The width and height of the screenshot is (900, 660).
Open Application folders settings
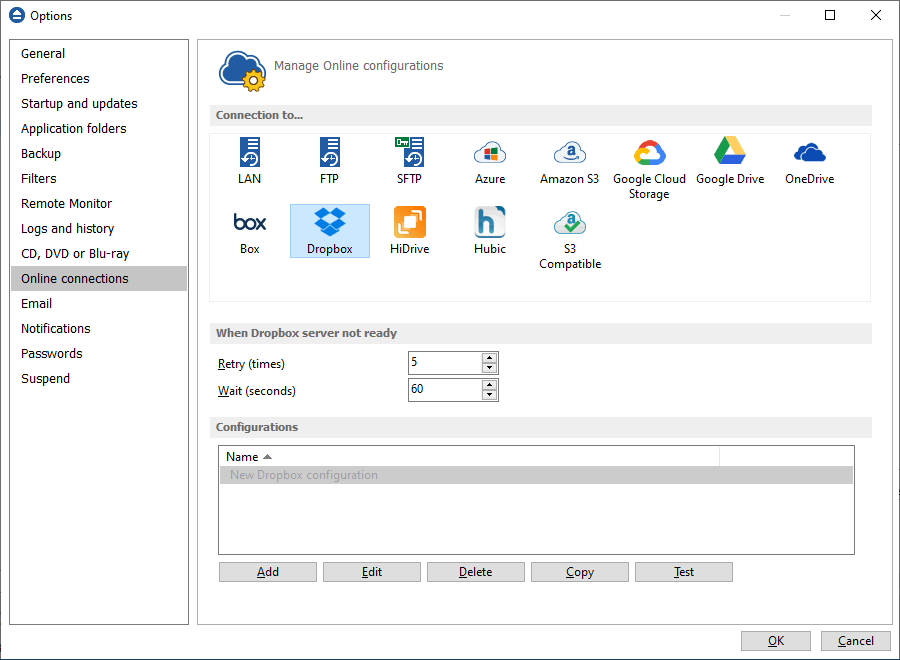coord(99,129)
